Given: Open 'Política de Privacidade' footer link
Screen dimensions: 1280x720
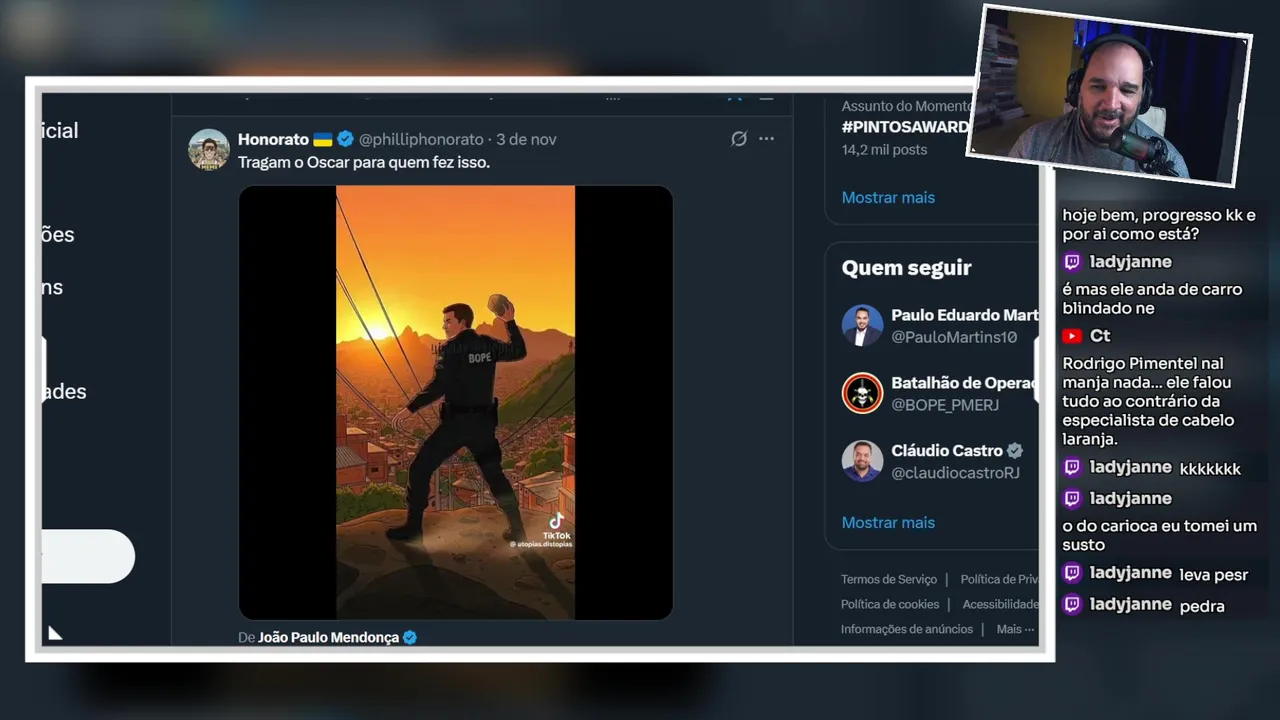Looking at the screenshot, I should pos(1000,579).
